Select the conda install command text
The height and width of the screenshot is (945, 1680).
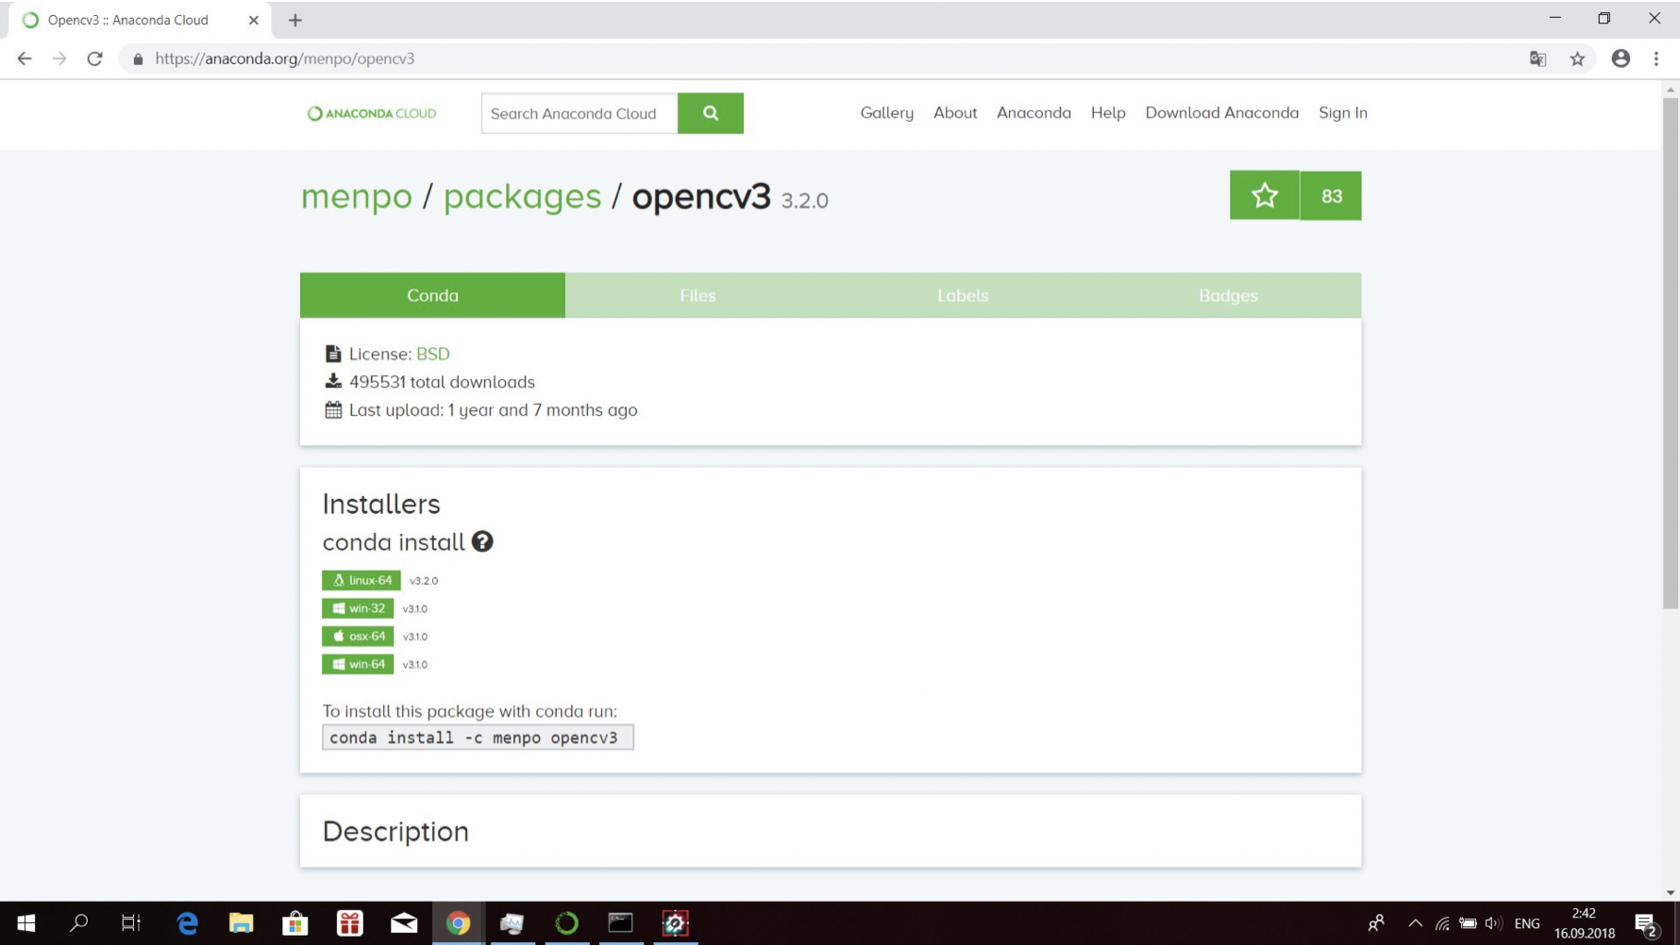(x=477, y=737)
